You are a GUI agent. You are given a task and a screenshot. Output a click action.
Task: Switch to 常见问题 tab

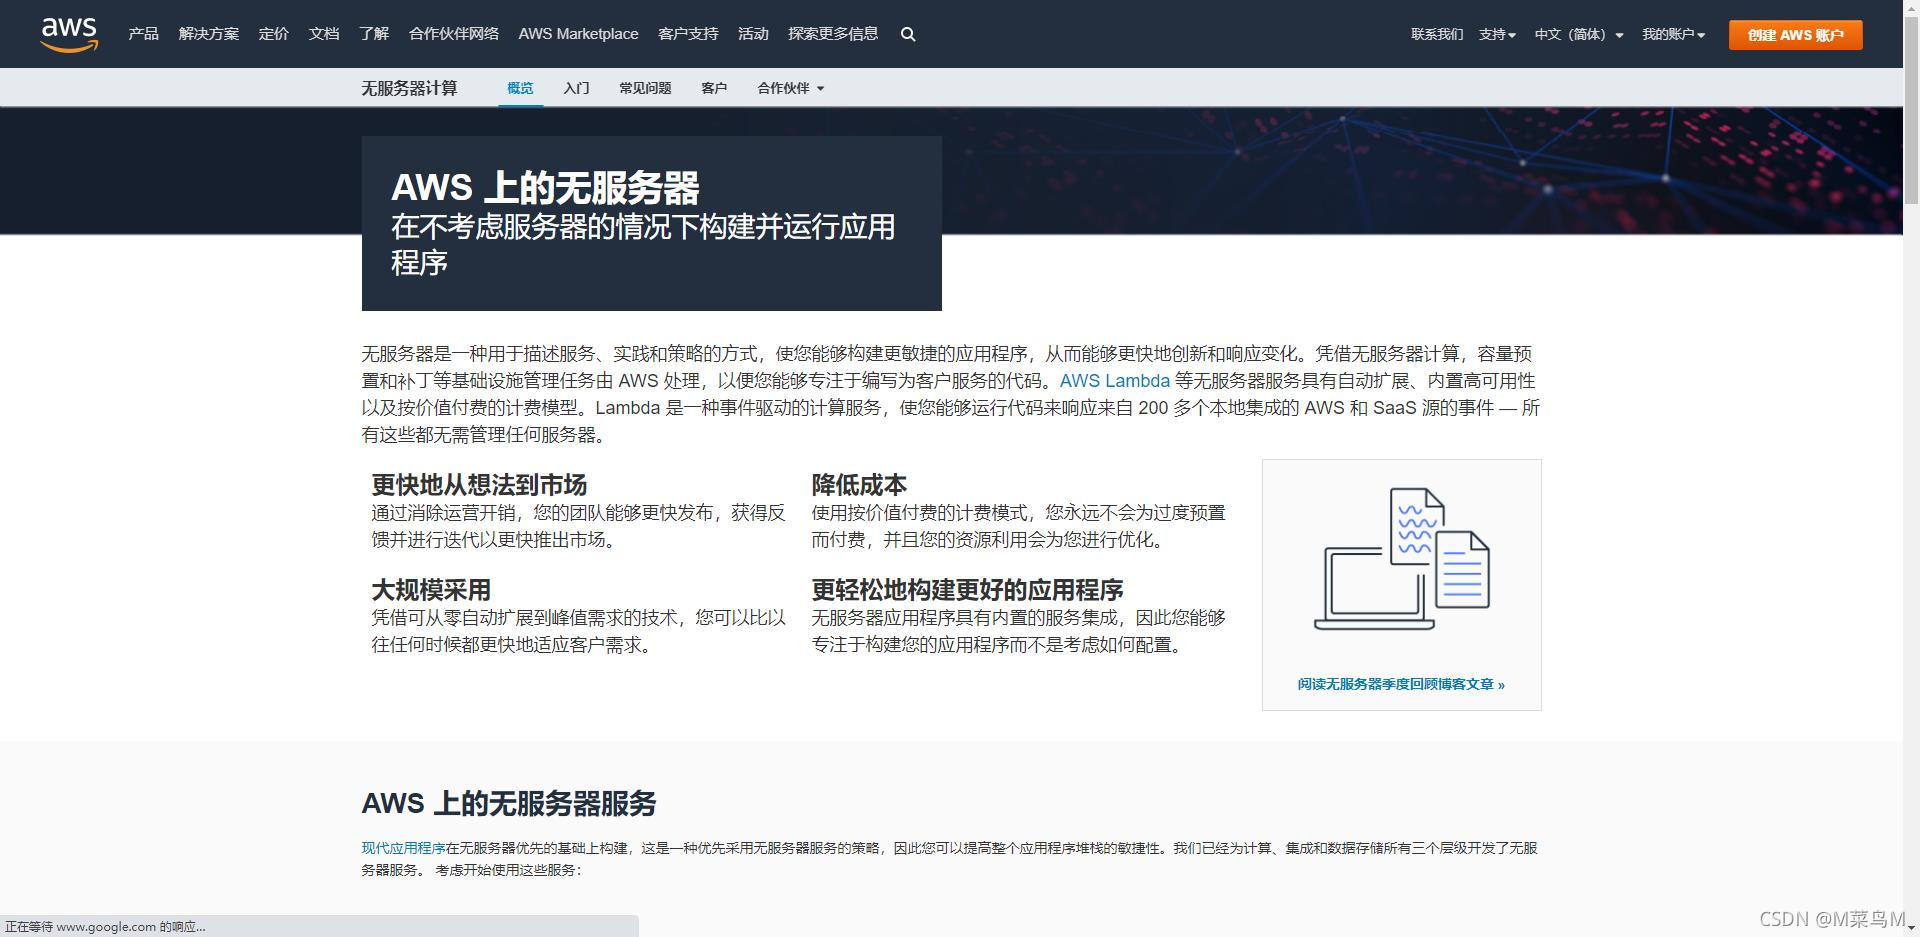(645, 88)
